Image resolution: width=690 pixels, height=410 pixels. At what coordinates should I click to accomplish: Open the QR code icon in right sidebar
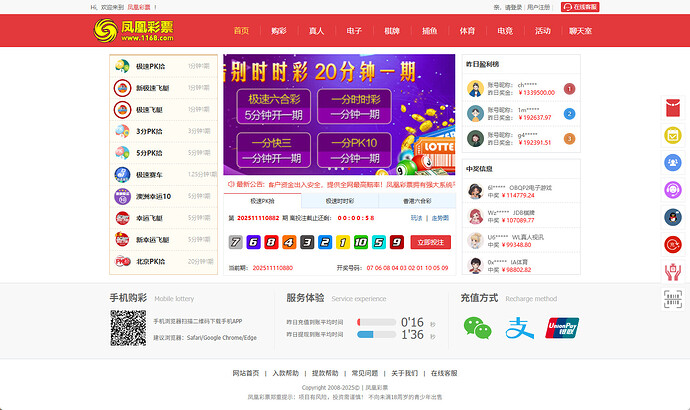point(672,298)
